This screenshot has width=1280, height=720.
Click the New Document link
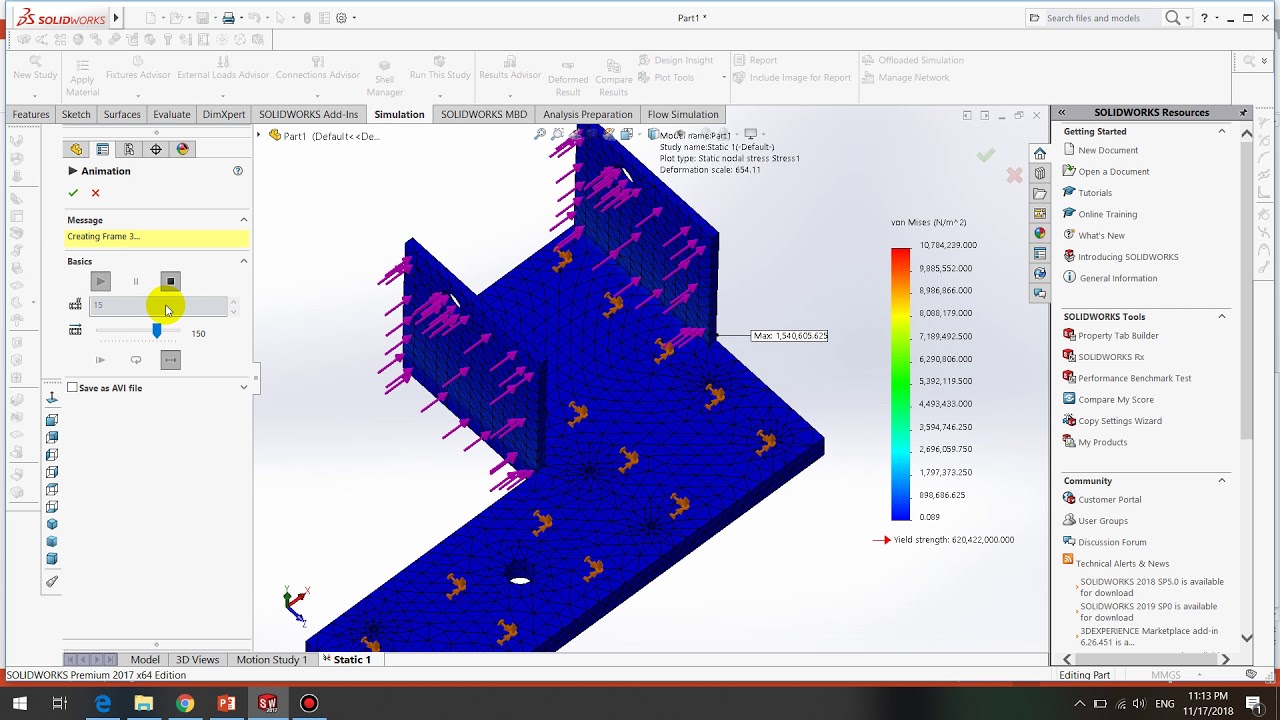tap(1108, 150)
